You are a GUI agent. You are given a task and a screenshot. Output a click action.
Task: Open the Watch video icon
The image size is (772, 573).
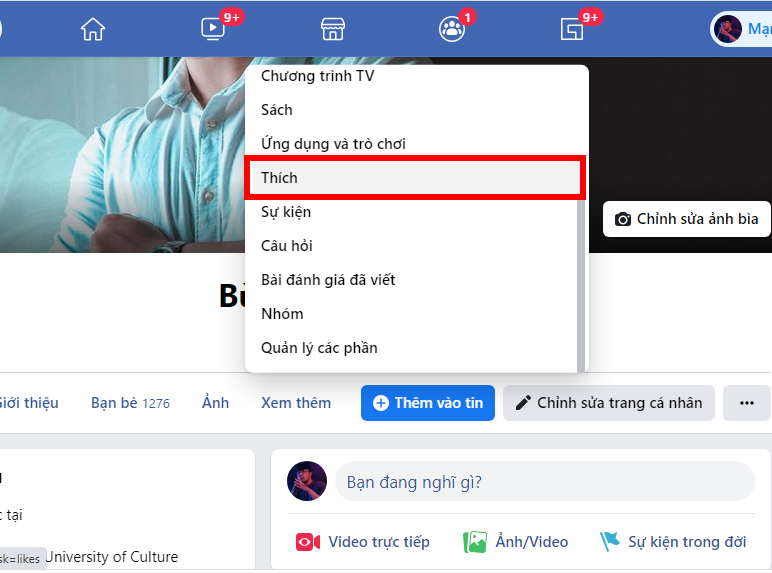click(x=213, y=29)
